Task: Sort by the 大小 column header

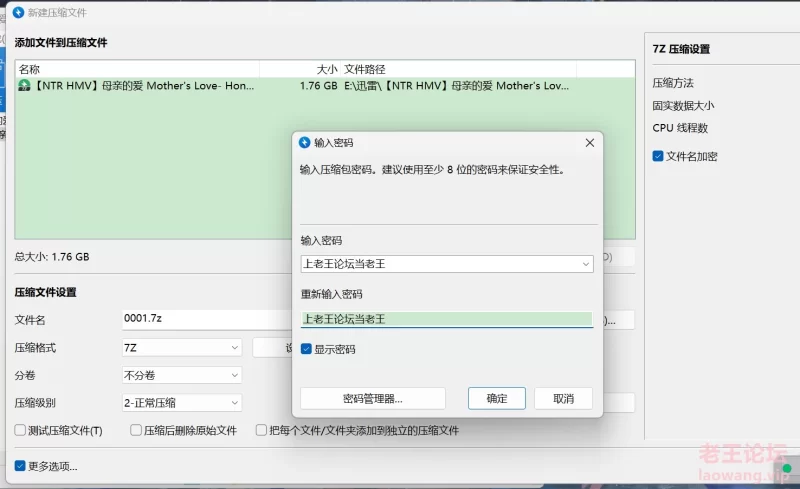Action: click(300, 69)
